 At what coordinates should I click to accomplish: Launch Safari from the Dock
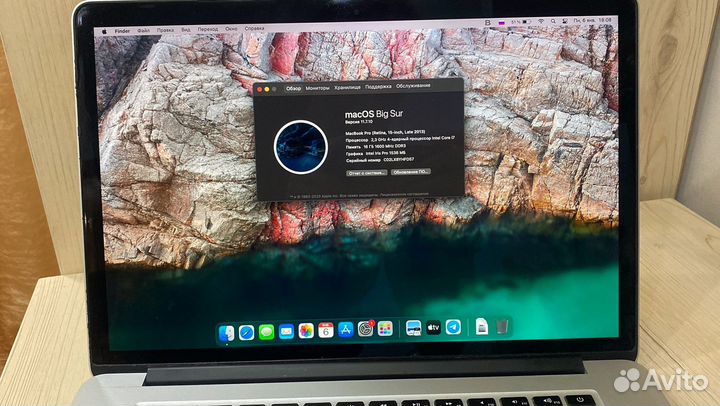coord(246,332)
